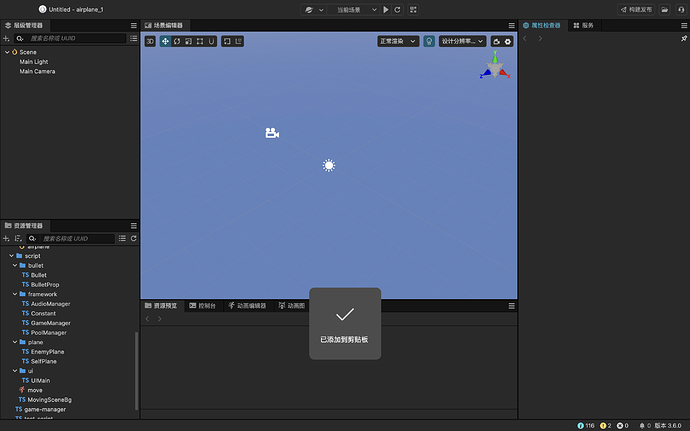This screenshot has width=690, height=431.
Task: Play the preview of current scene
Action: pyautogui.click(x=385, y=10)
